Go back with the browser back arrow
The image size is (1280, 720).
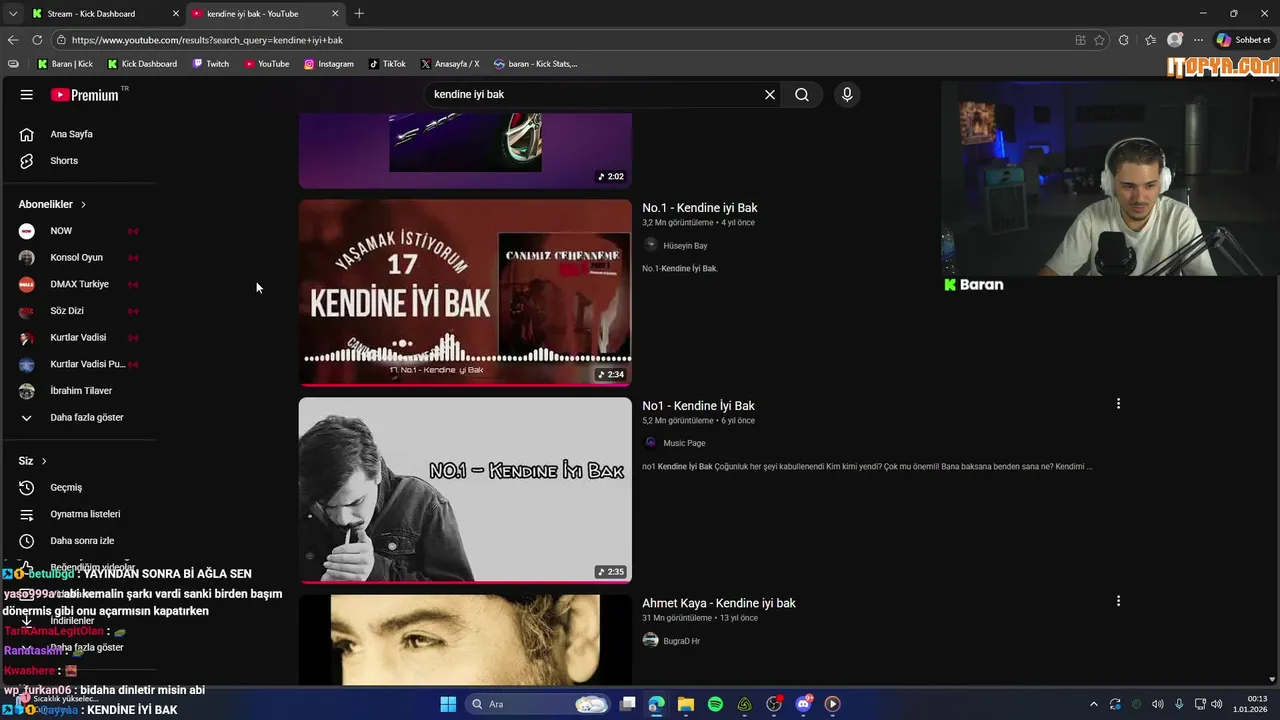13,40
